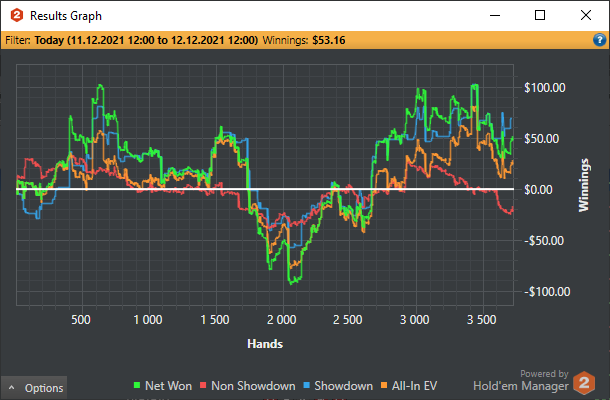Screen dimensions: 610x400
Task: Click the 3 000 hands axis label
Action: tap(415, 320)
